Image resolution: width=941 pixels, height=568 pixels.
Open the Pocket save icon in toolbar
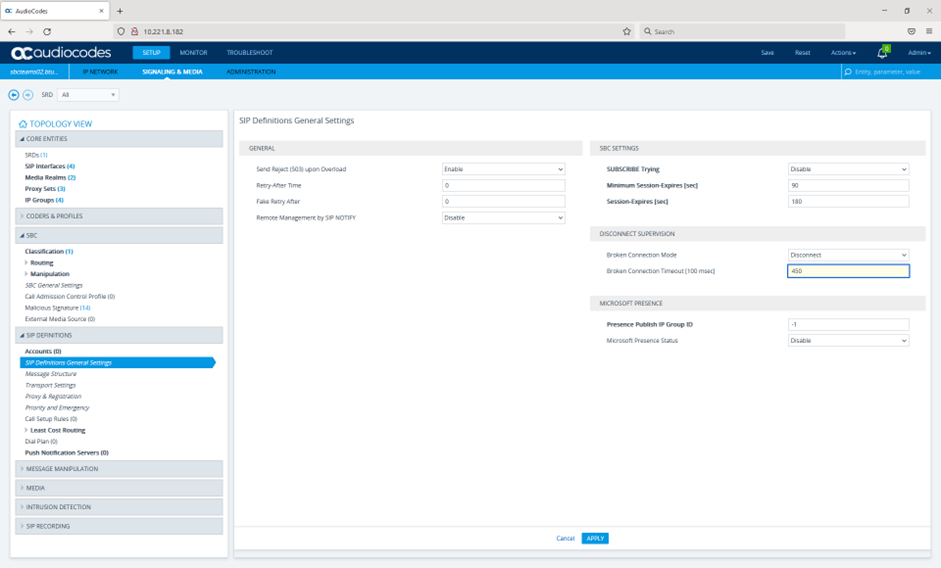tap(912, 31)
